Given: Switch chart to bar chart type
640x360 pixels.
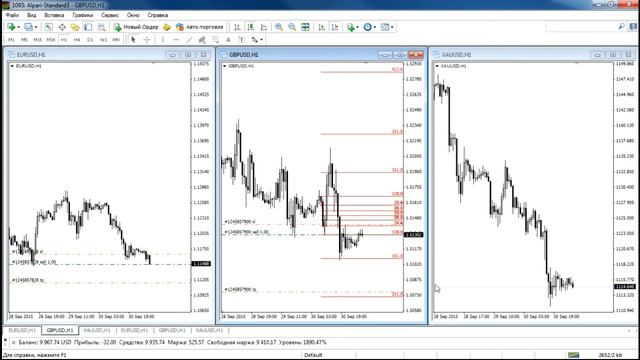Looking at the screenshot, I should pos(237,27).
